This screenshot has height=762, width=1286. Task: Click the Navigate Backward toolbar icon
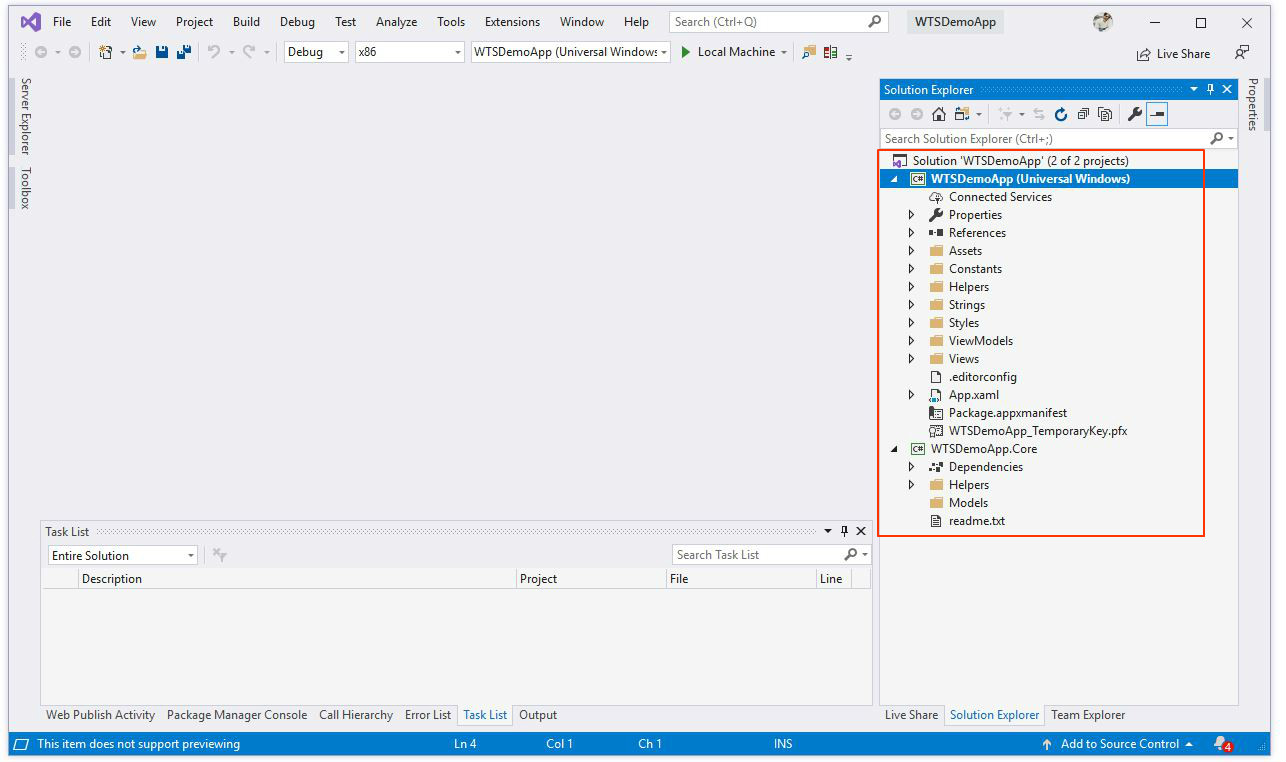click(41, 52)
